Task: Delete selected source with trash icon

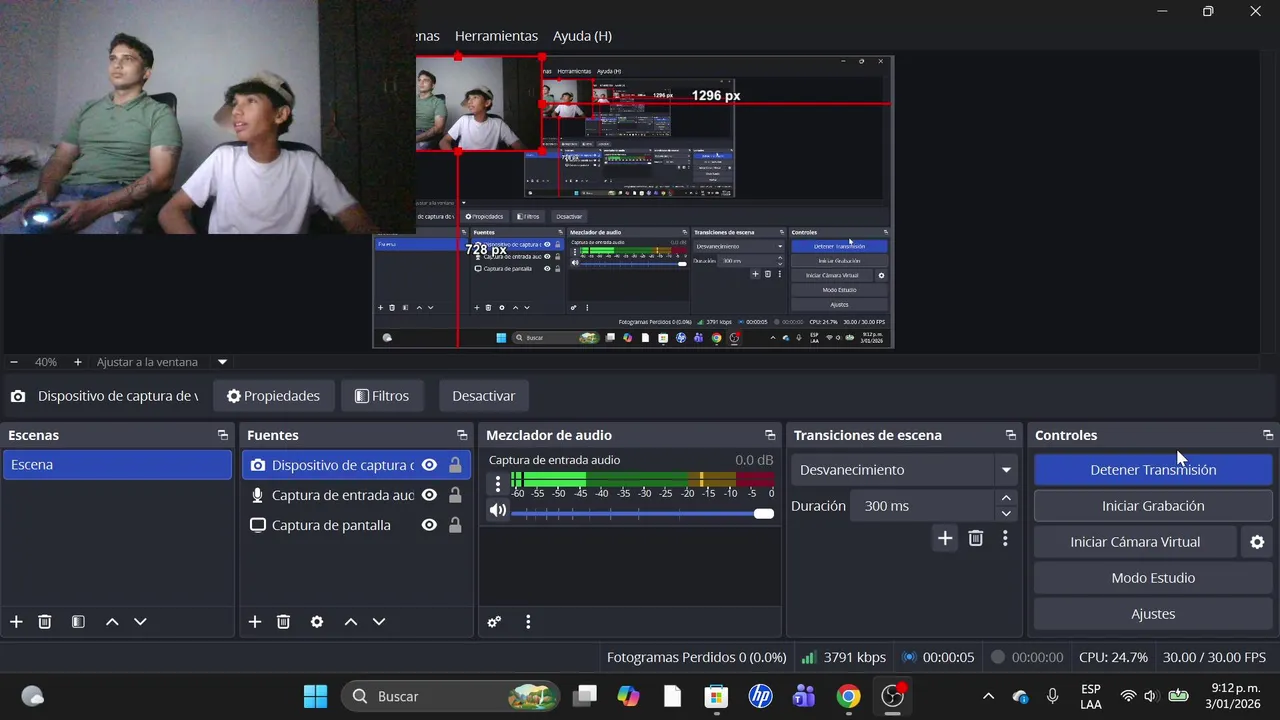Action: pyautogui.click(x=283, y=622)
